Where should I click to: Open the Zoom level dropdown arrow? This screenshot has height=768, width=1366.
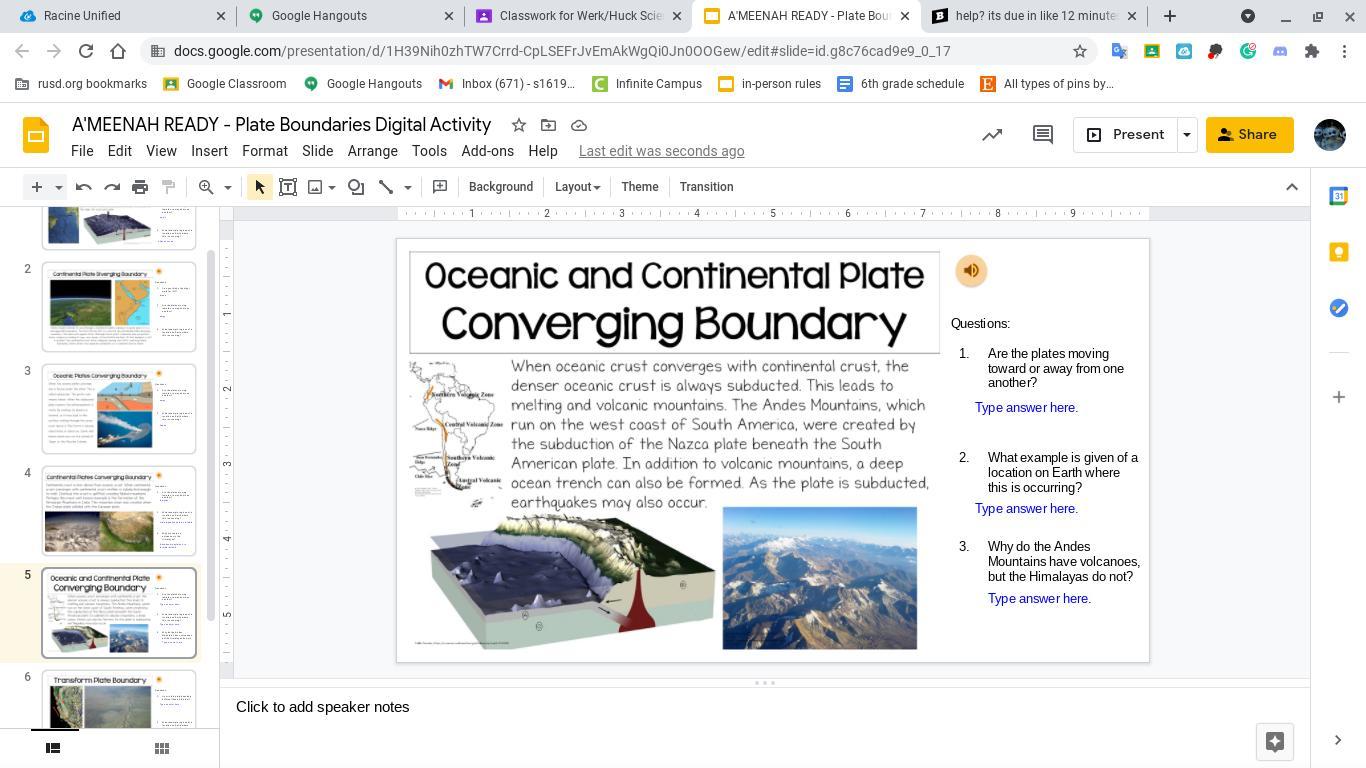click(x=227, y=187)
